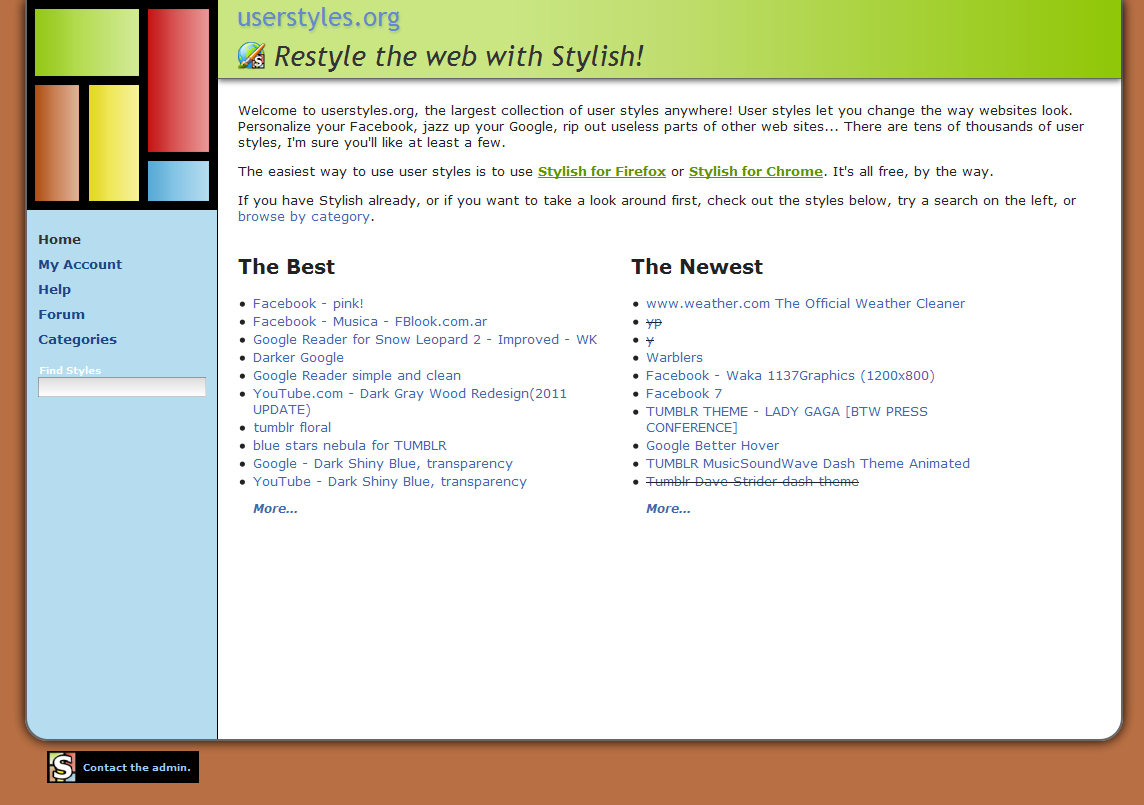Screen dimensions: 1144x805
Task: Open Tumblr Dave Strider dash theme
Action: (x=752, y=482)
